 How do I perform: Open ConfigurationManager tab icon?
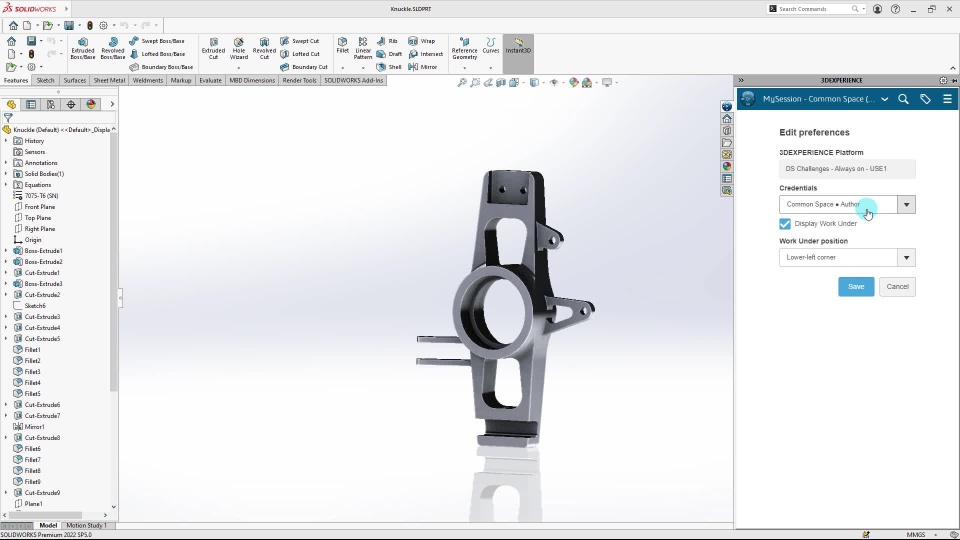tap(51, 105)
